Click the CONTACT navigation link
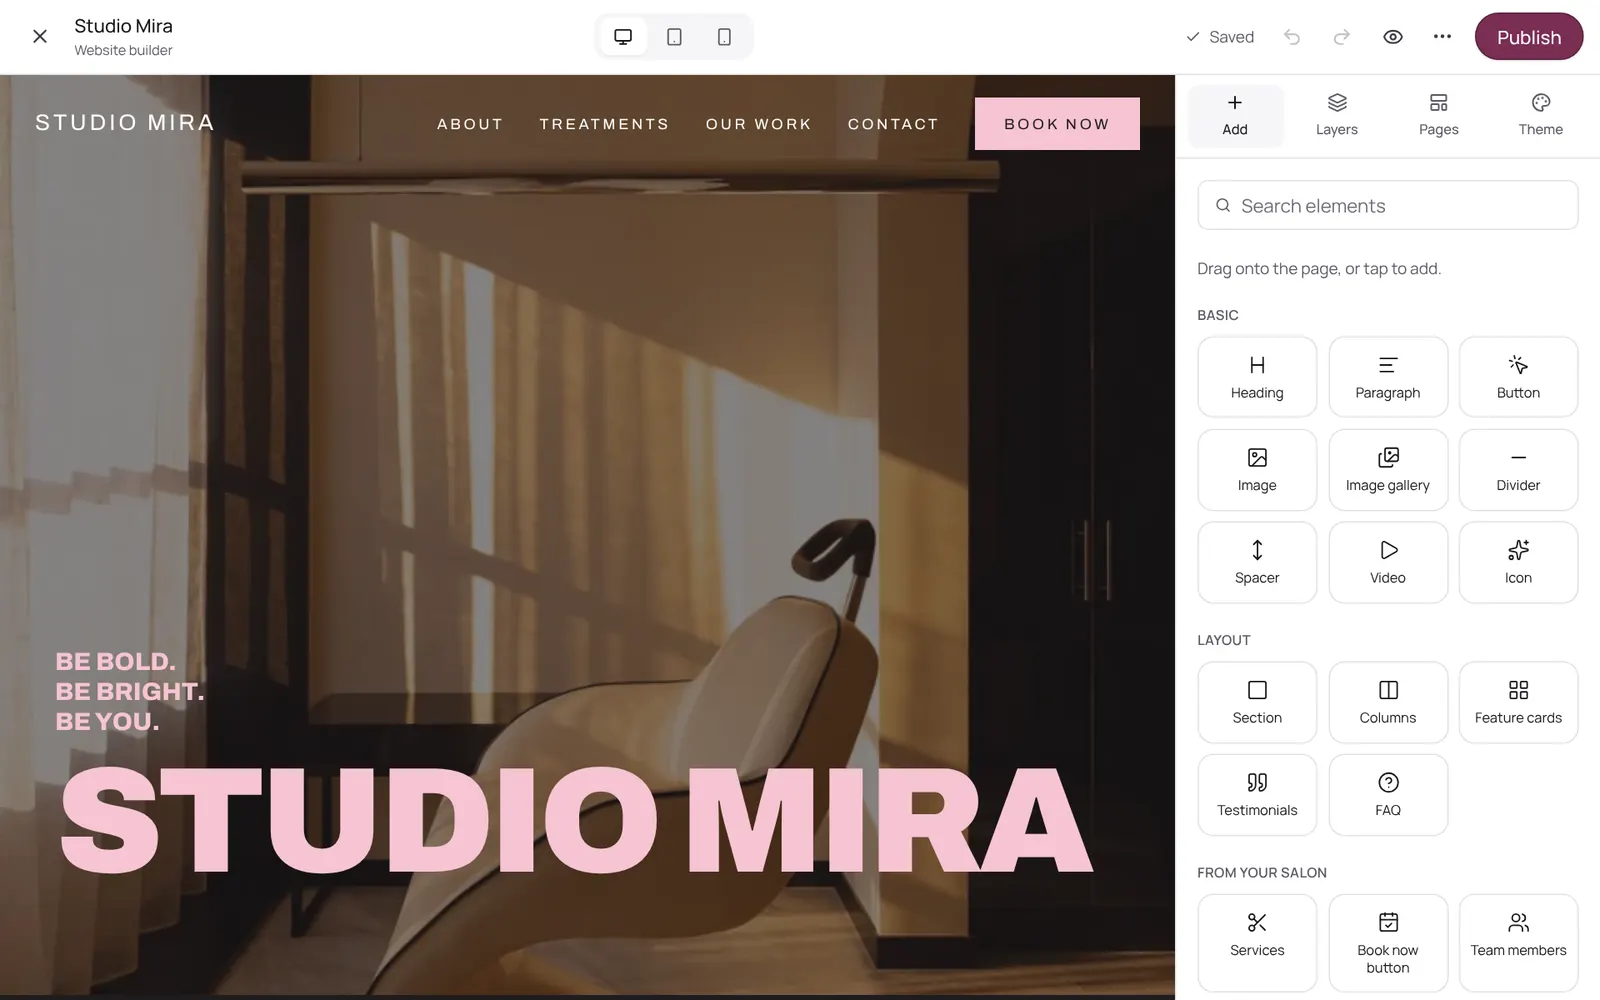Screen dimensions: 1600x1000 893,124
